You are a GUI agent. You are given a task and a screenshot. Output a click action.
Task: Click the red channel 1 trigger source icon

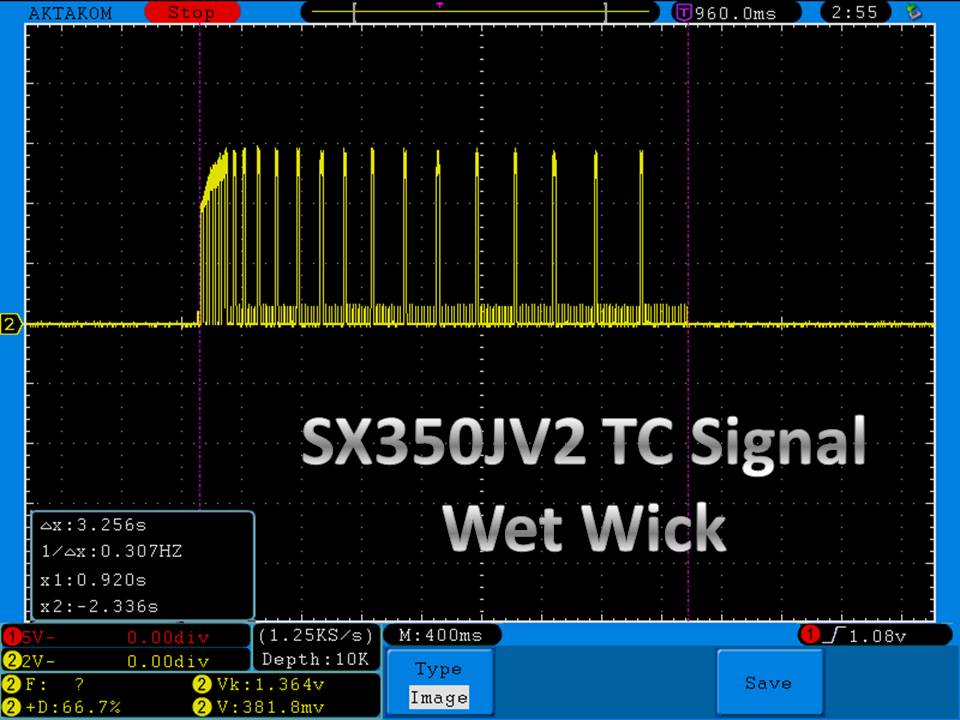pos(807,635)
